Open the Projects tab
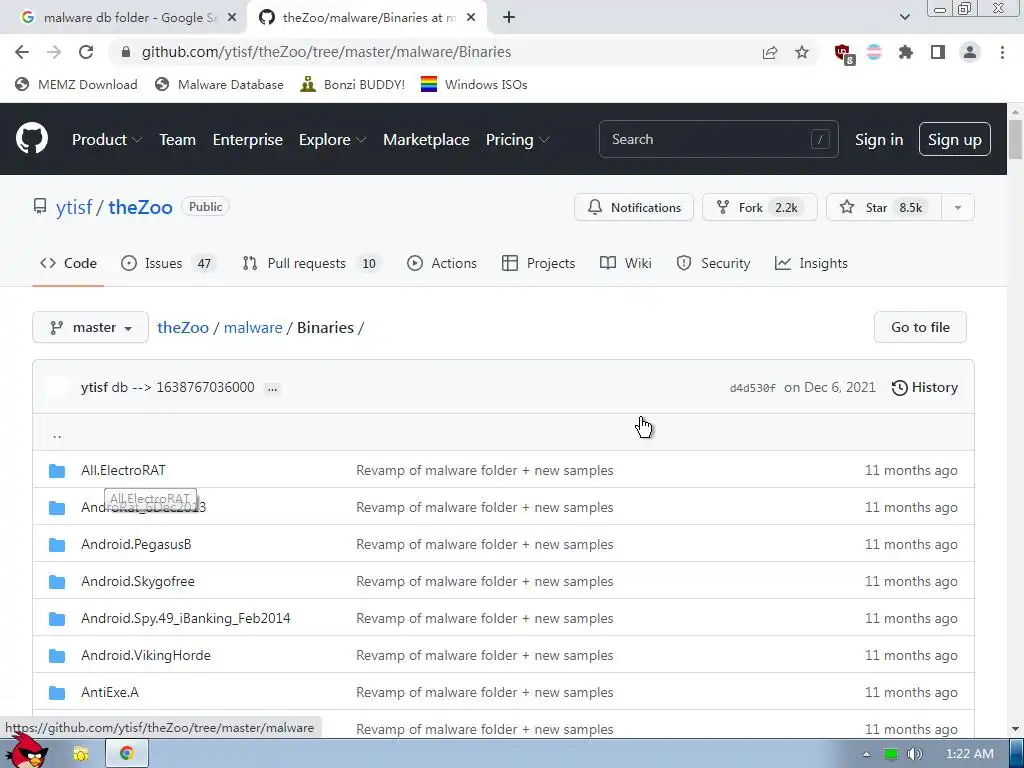Screen dimensions: 1024x768 (x=538, y=263)
